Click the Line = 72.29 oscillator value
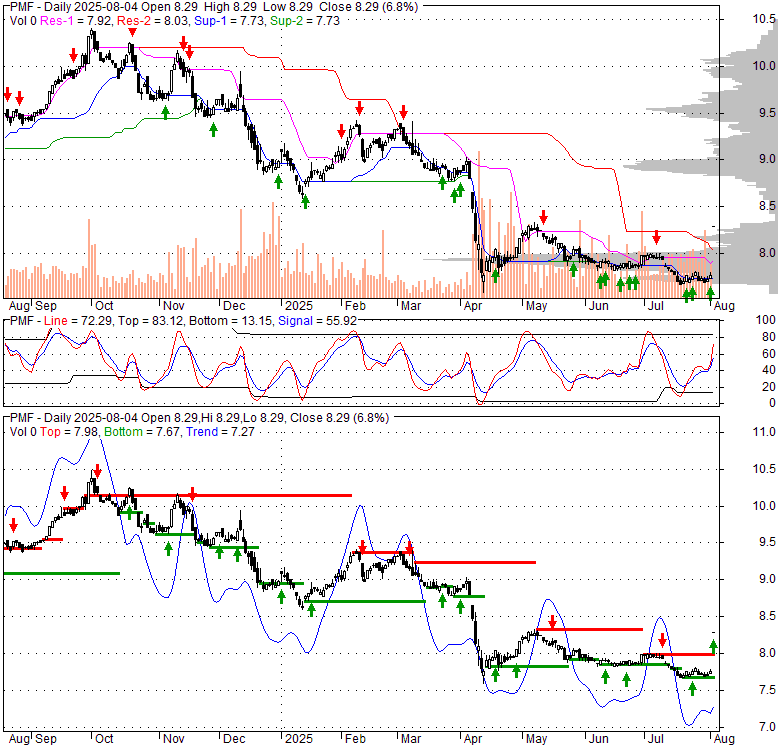 click(78, 321)
